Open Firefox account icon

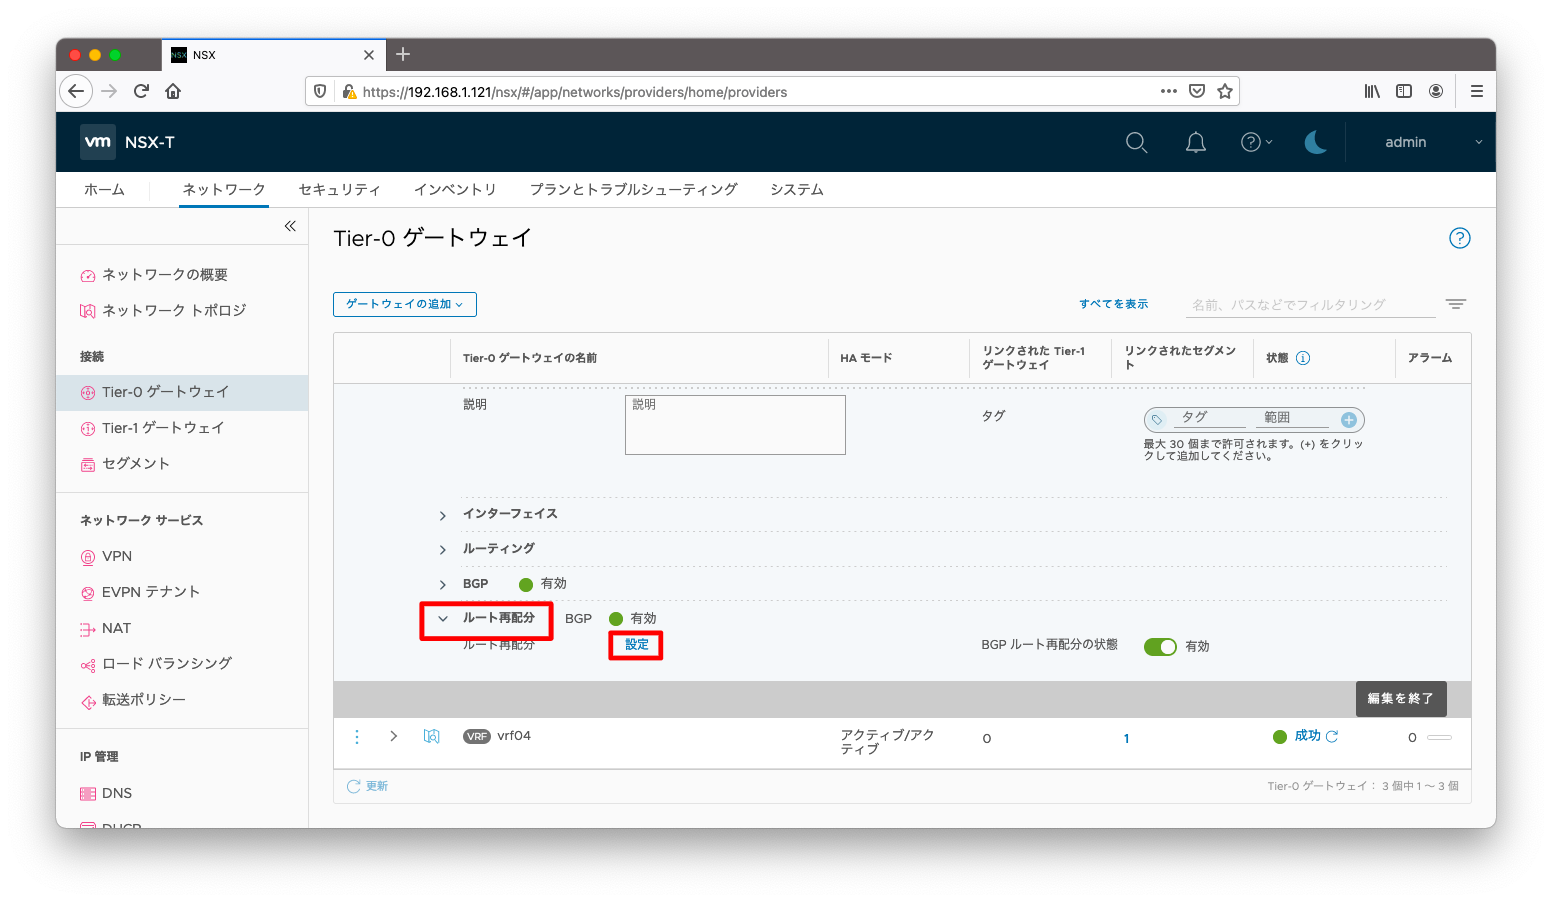pyautogui.click(x=1436, y=91)
